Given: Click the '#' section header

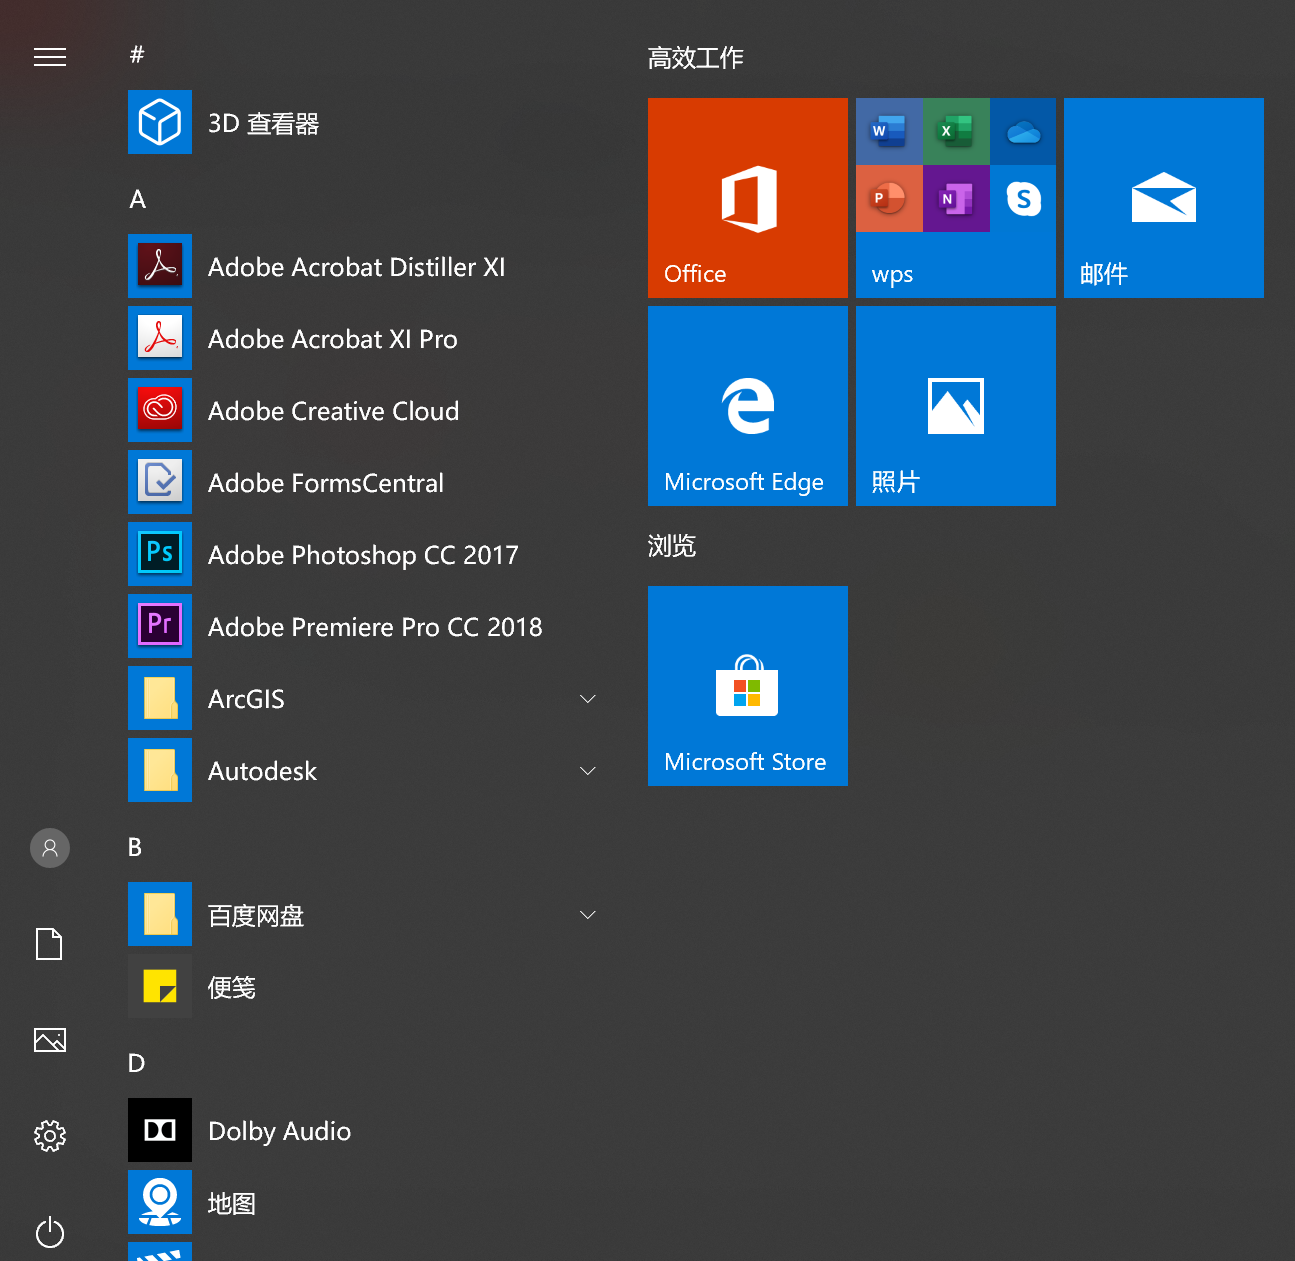Looking at the screenshot, I should [137, 54].
